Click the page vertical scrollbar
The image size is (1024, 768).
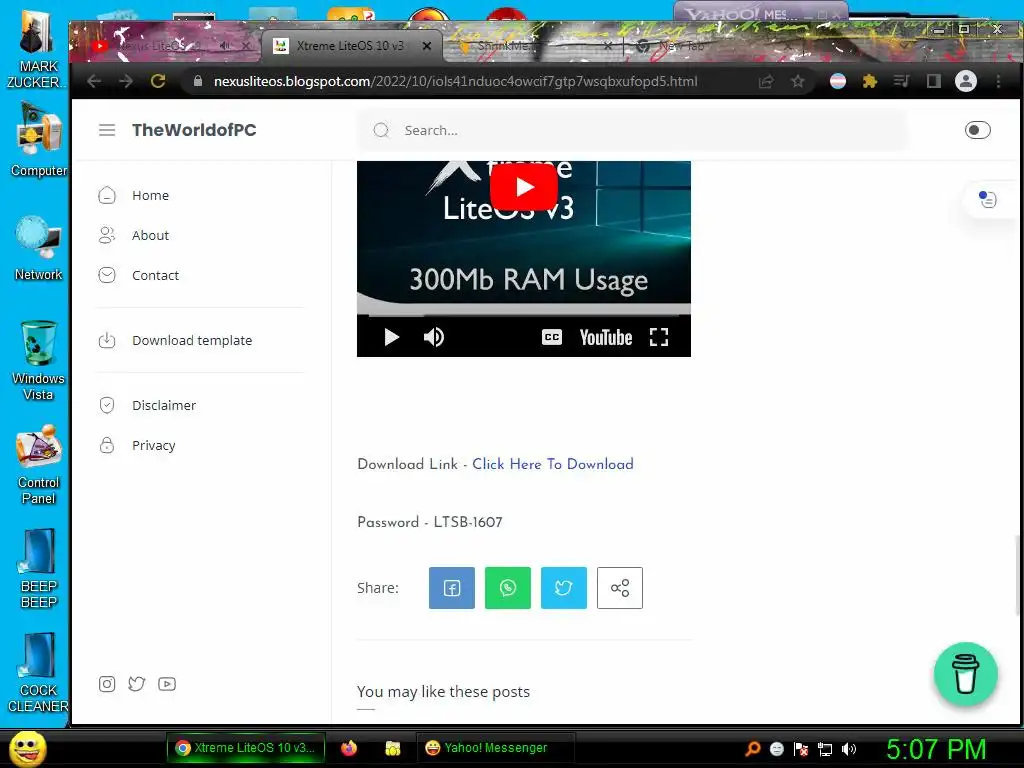(x=1018, y=575)
